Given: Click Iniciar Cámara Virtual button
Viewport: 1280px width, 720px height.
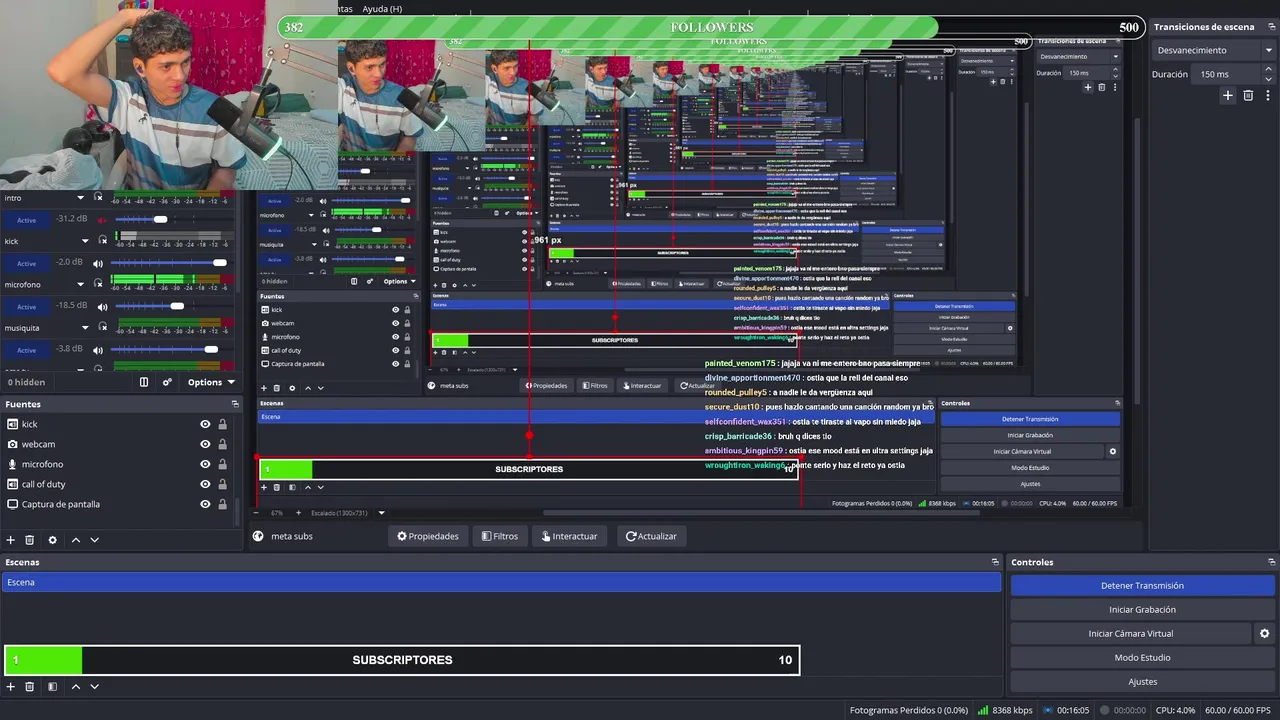Looking at the screenshot, I should 1130,634.
